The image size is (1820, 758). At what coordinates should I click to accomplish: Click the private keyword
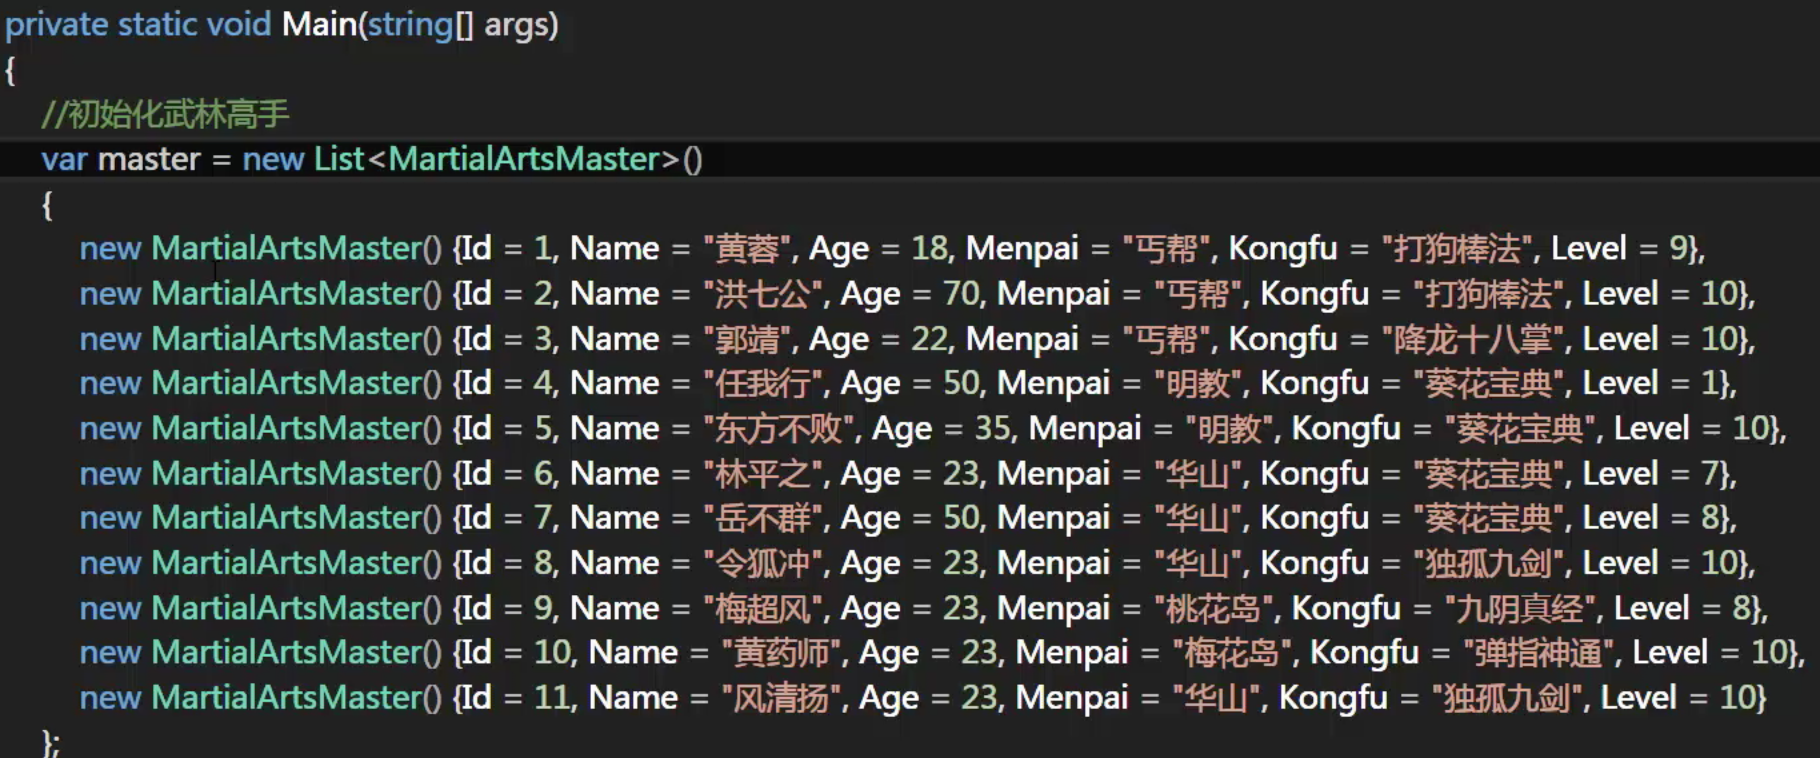pos(56,24)
